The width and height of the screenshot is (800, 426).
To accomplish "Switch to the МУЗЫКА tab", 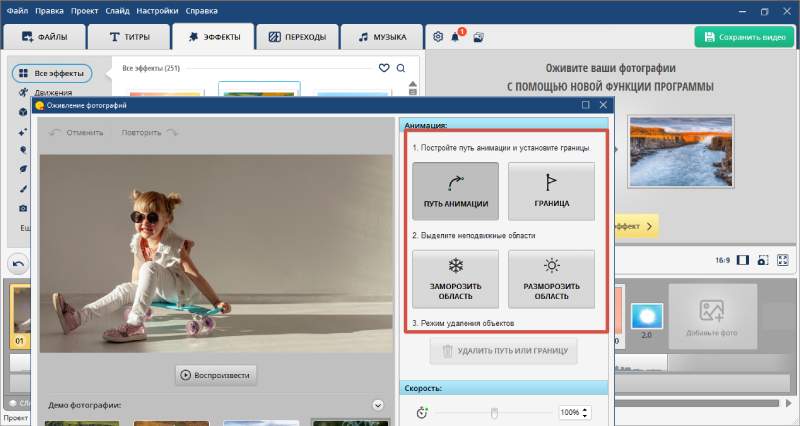I will click(382, 37).
